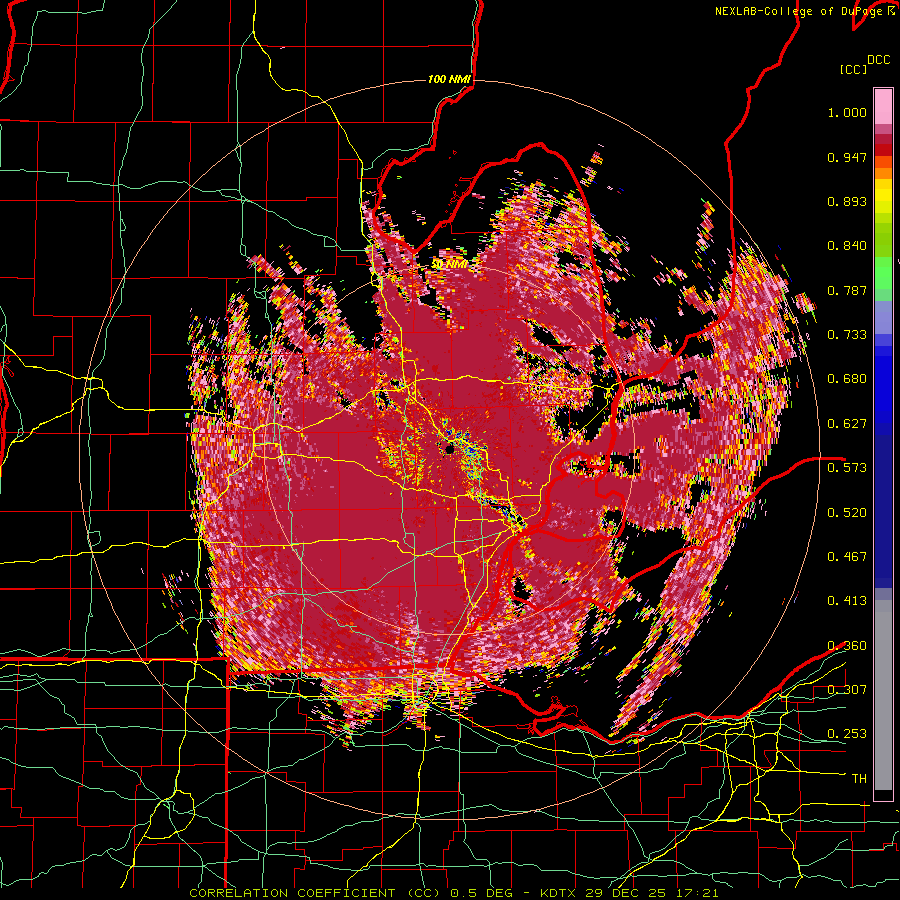
Task: Click the black radar site dot at map center
Action: point(449,449)
